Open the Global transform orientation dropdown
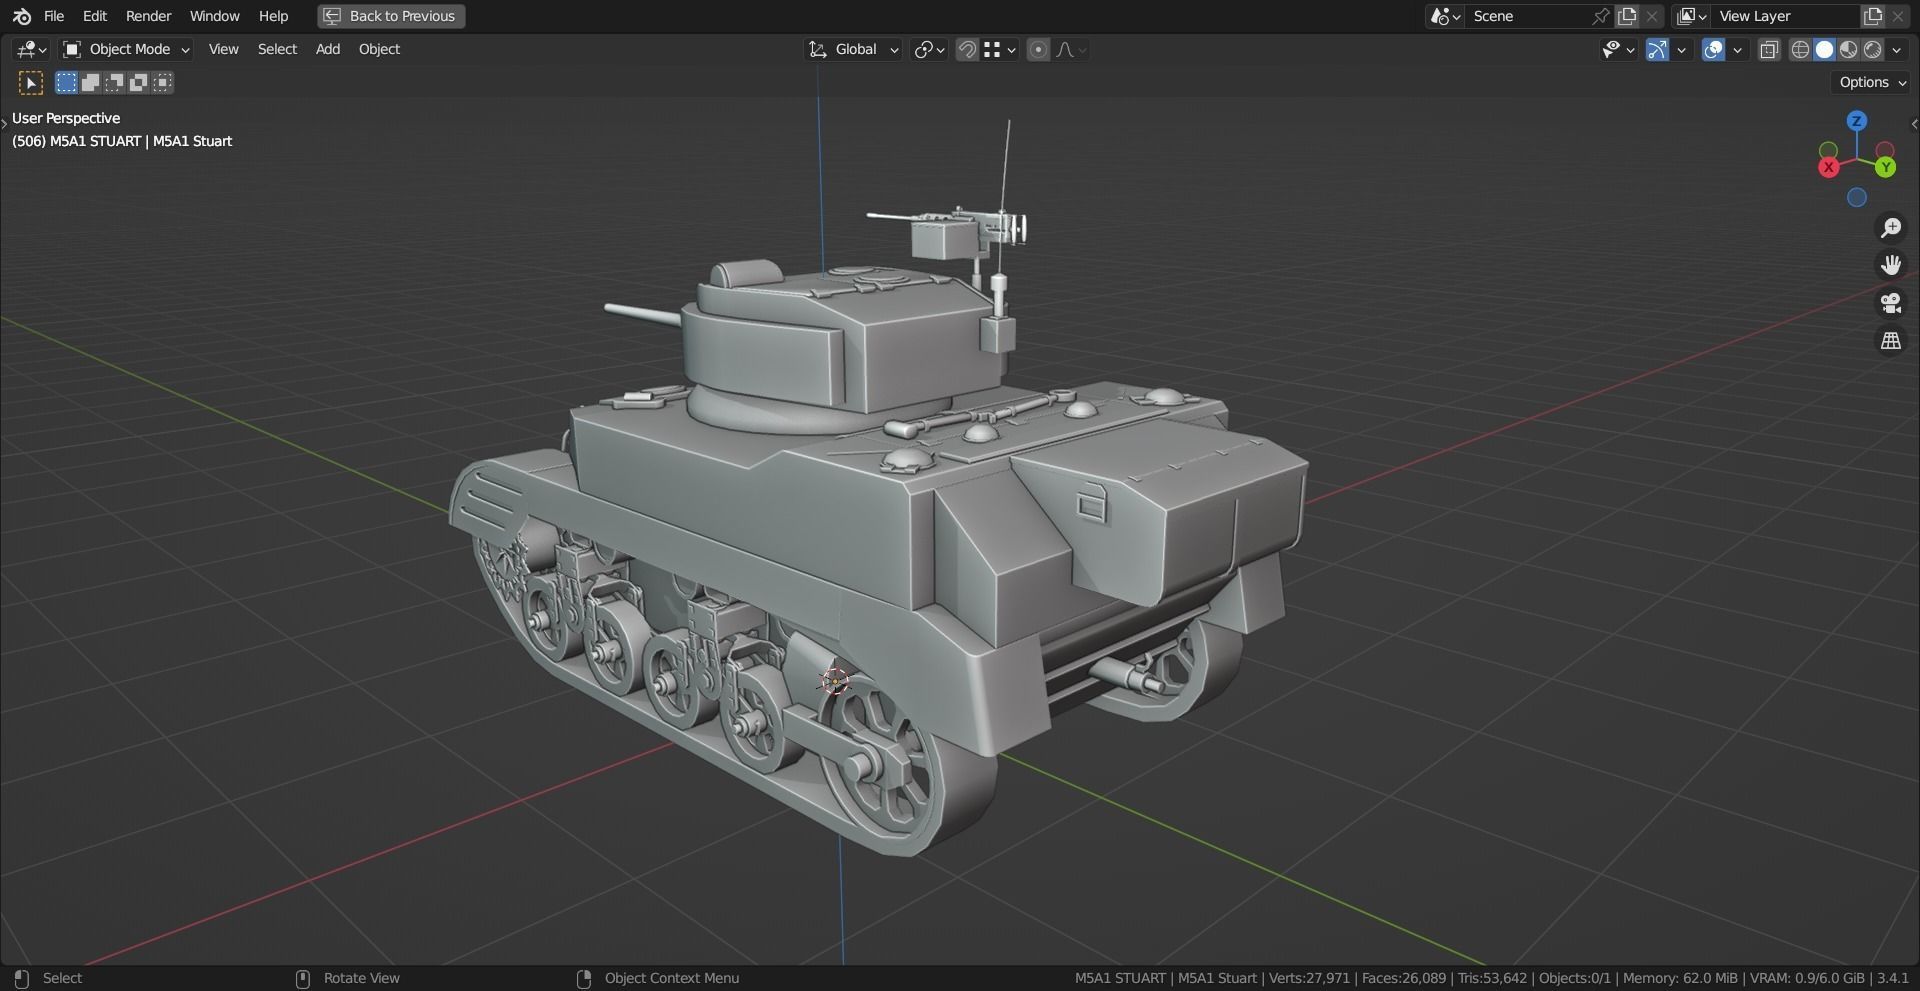Screen dimensions: 1920x991 [x=854, y=49]
